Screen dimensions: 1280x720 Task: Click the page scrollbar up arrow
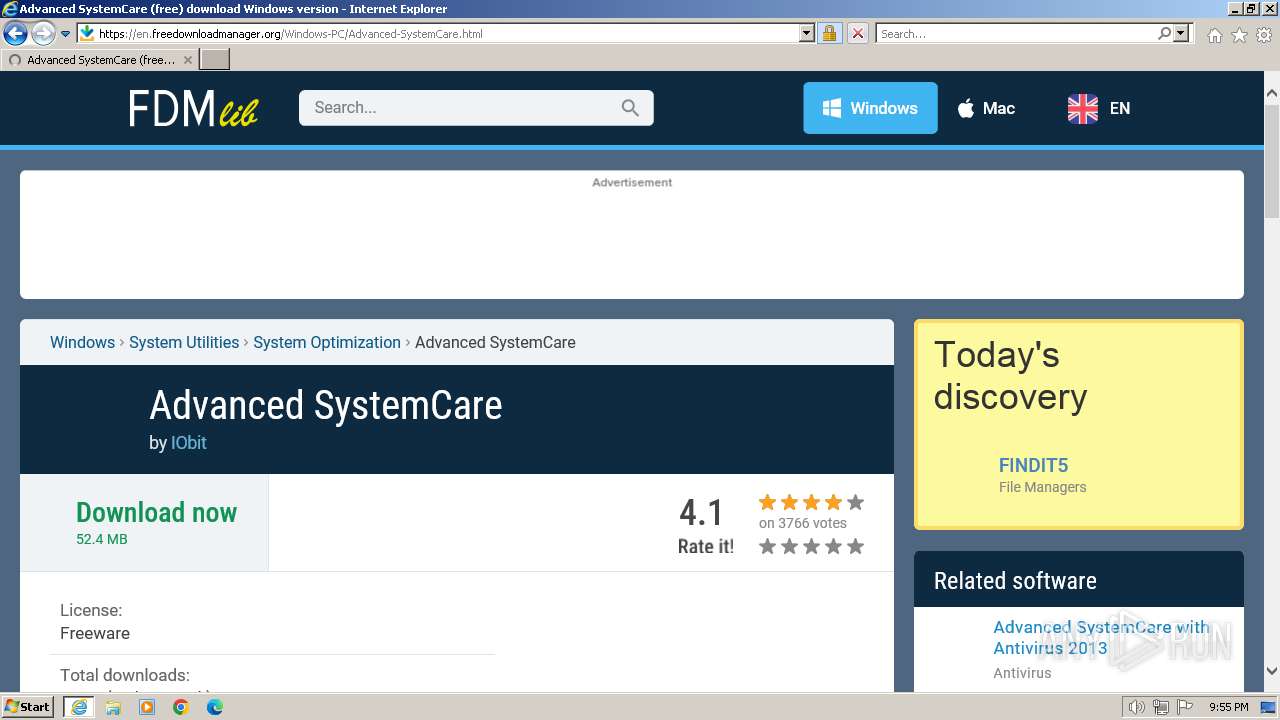click(x=1272, y=93)
